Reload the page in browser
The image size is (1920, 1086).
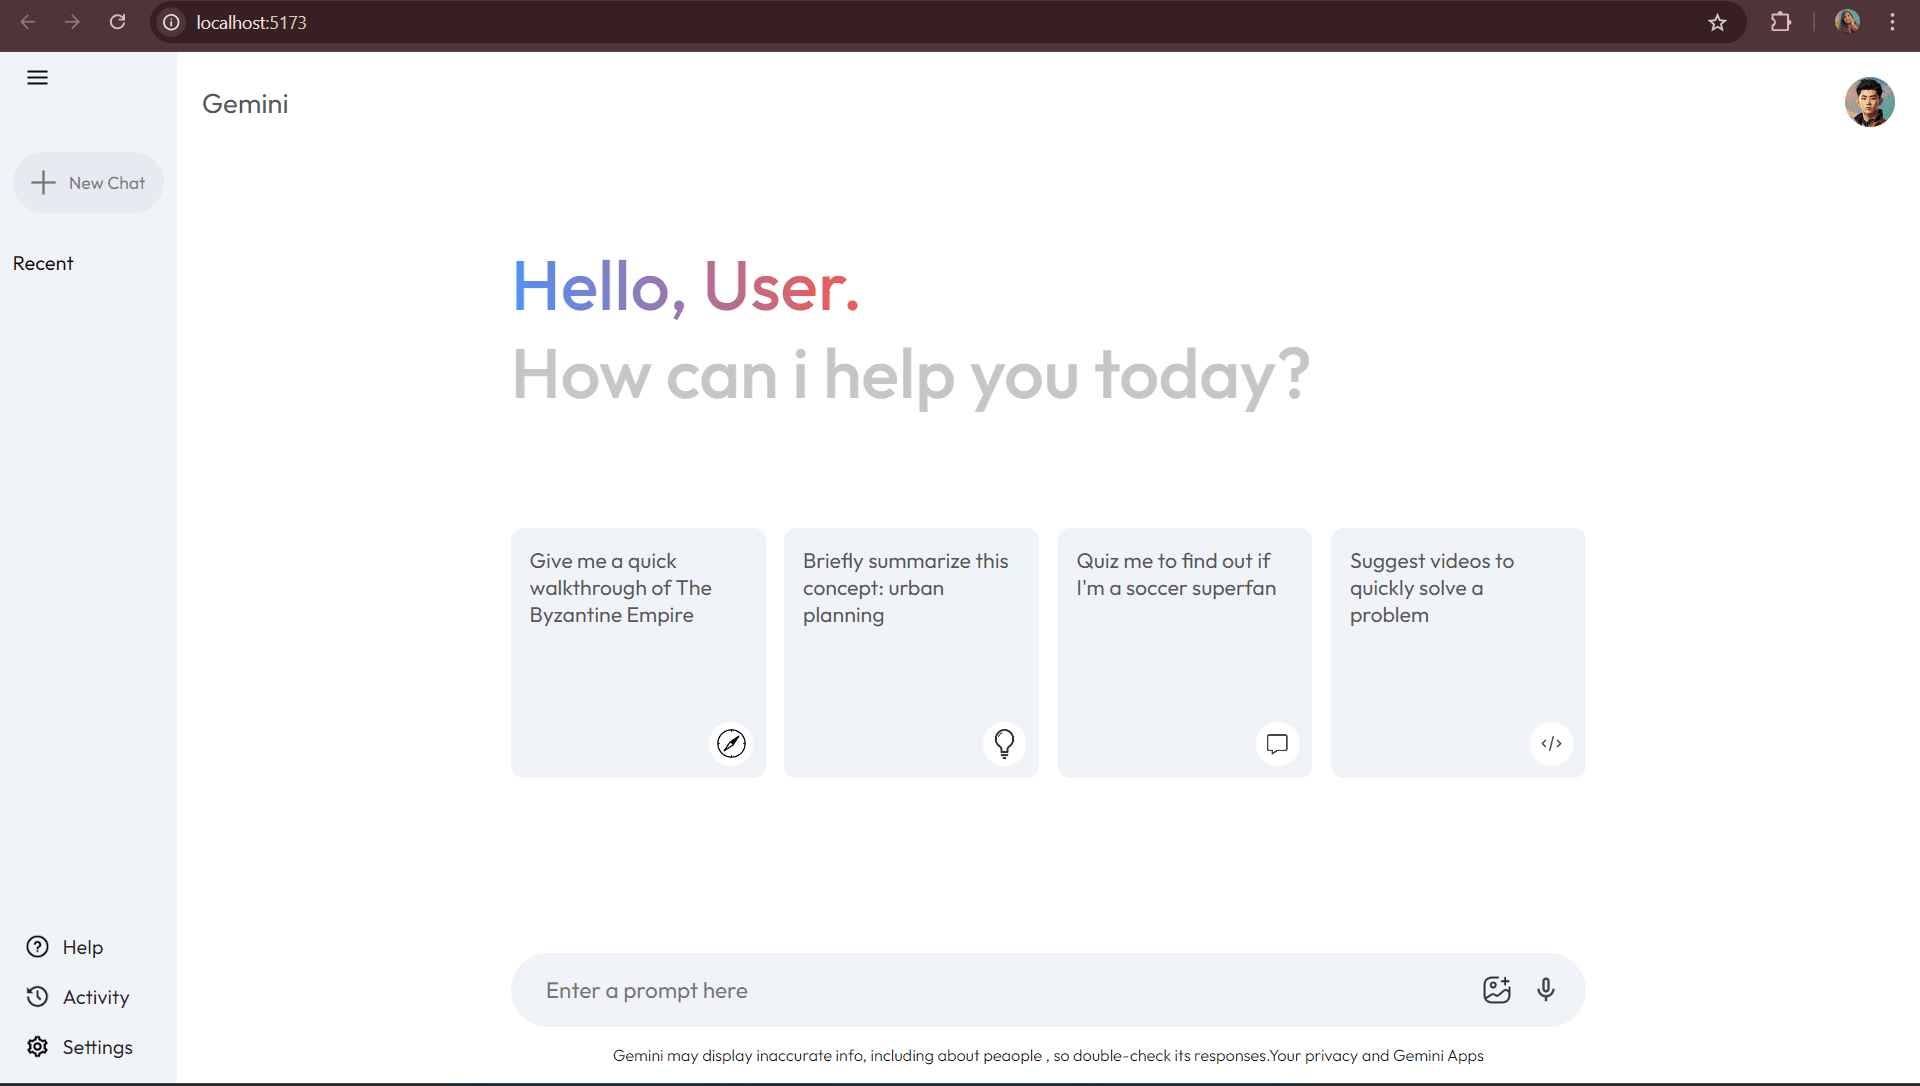coord(117,22)
